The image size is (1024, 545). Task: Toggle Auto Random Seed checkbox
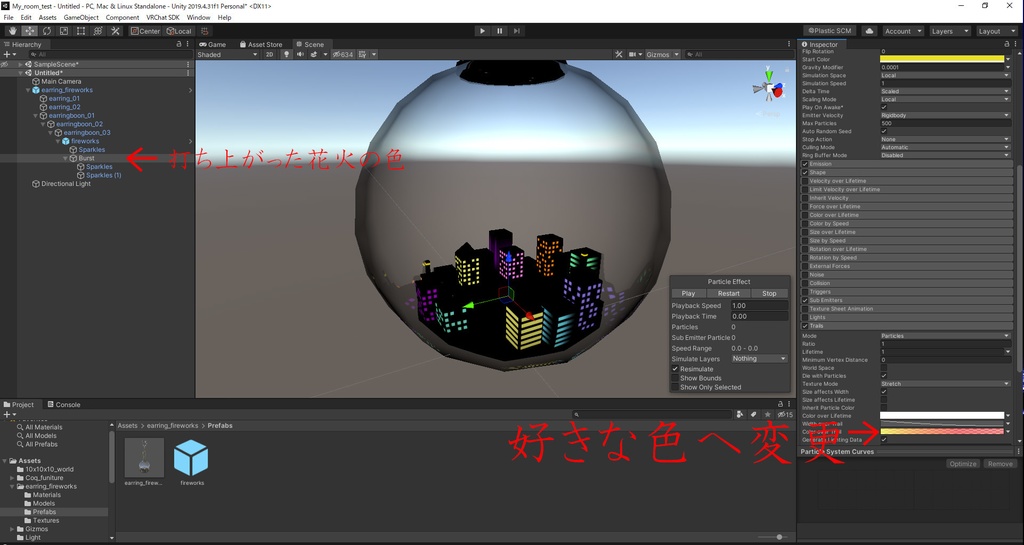pos(884,131)
